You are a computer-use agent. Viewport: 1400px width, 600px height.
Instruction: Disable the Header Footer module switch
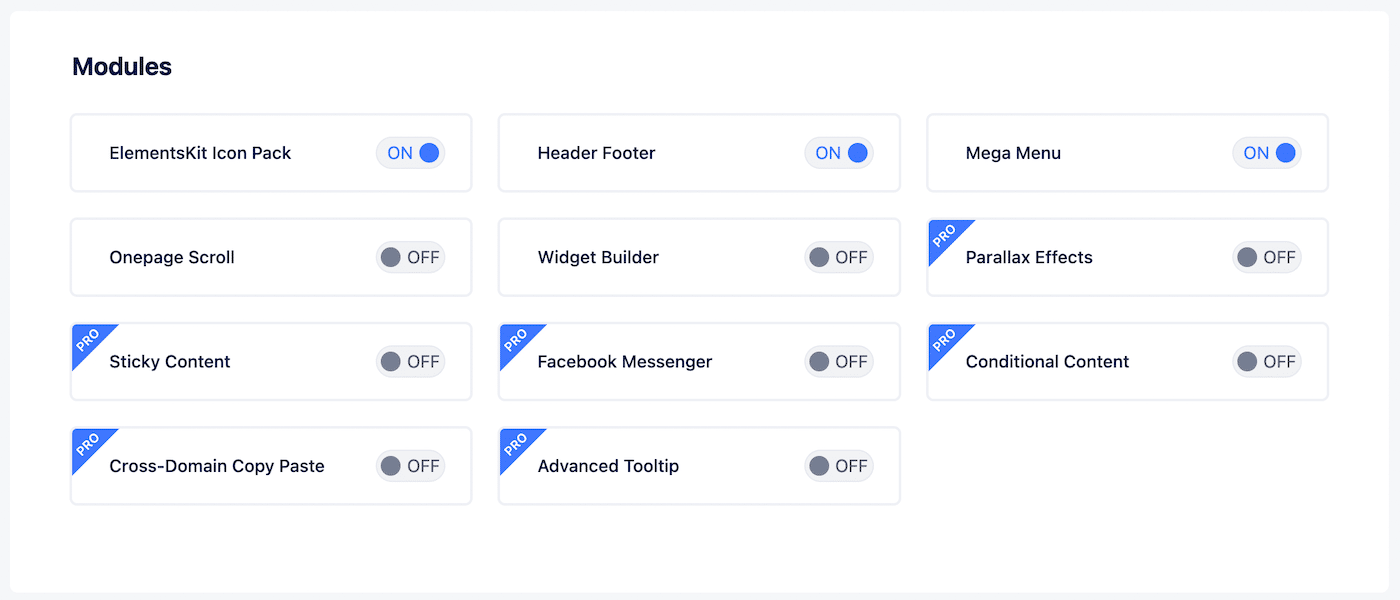[x=839, y=153]
